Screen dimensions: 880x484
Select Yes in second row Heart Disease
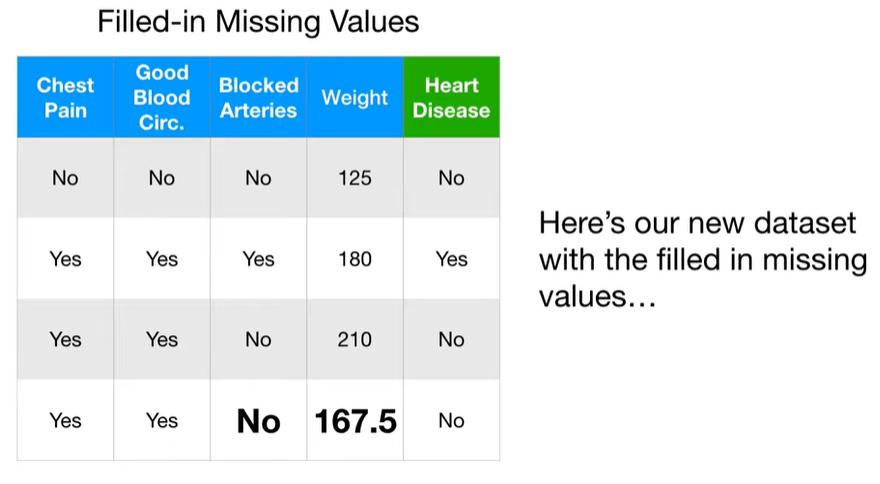tap(452, 259)
